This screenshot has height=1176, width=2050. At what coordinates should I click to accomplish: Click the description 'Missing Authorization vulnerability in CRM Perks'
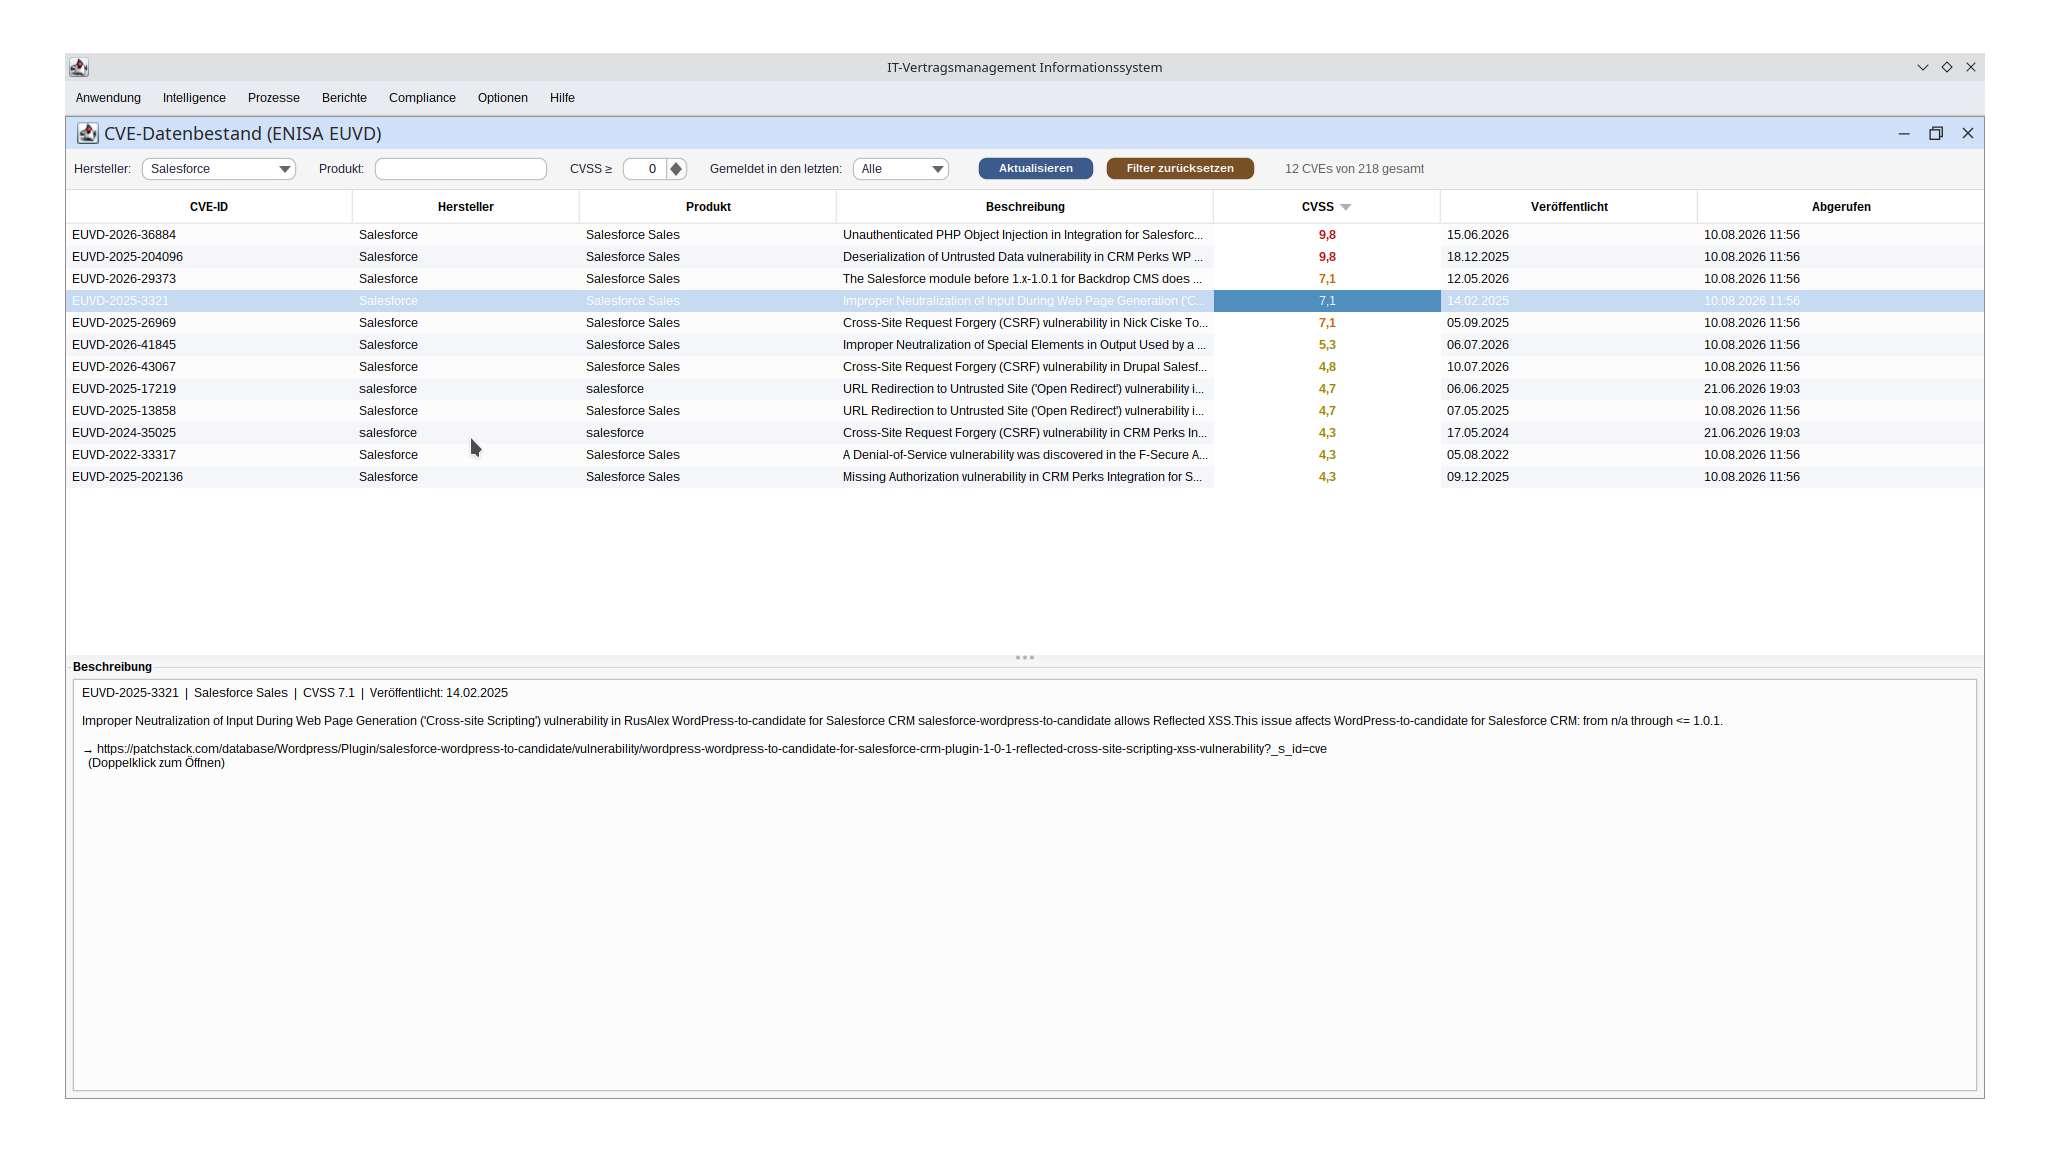(1022, 477)
